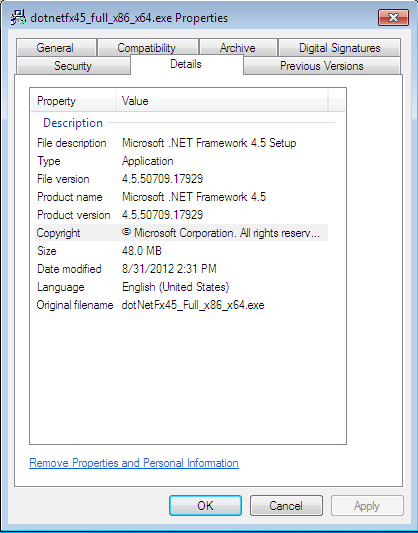Select the Type property label
The height and width of the screenshot is (533, 418).
[49, 161]
